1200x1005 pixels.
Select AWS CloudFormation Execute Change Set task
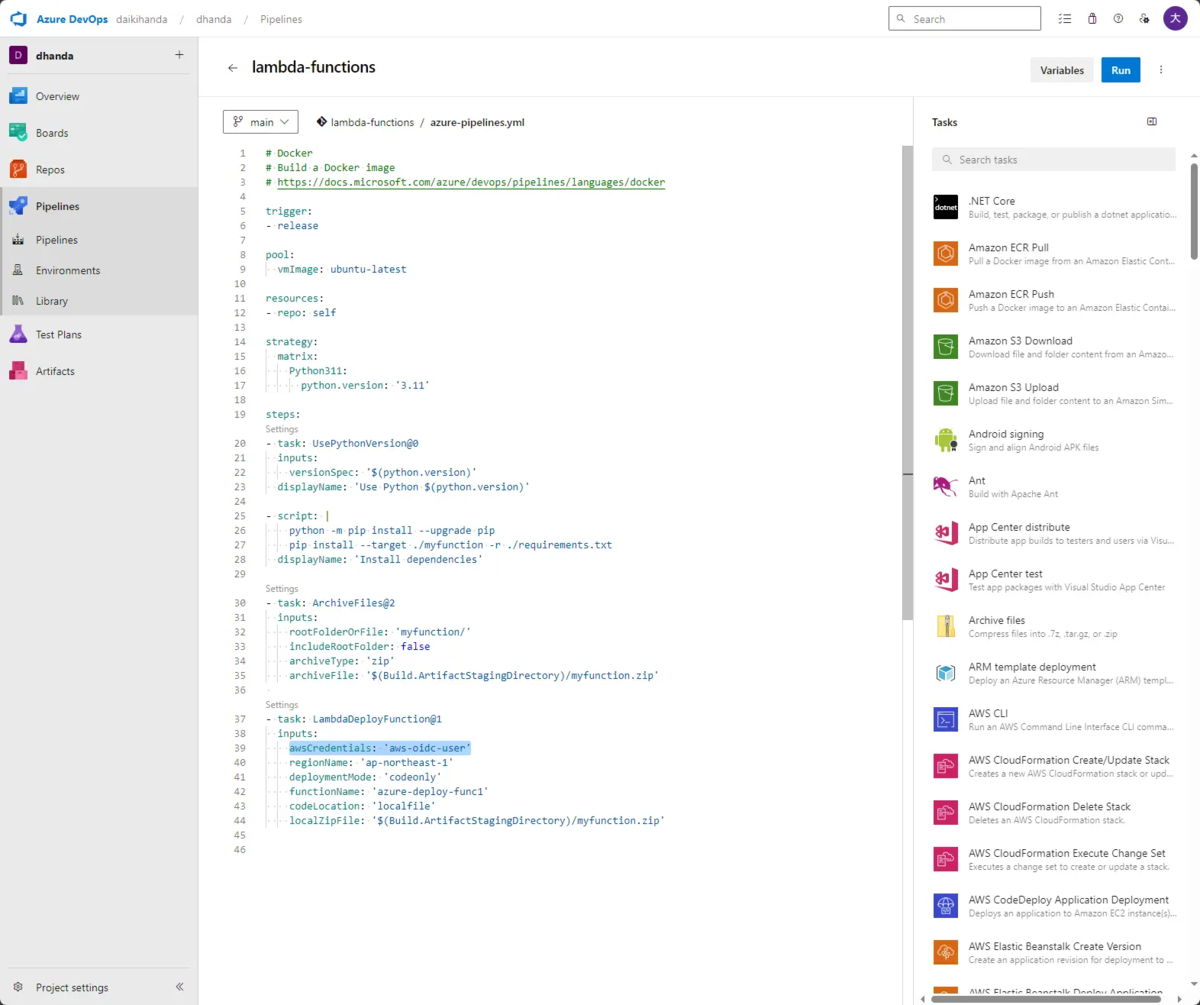click(x=1054, y=859)
